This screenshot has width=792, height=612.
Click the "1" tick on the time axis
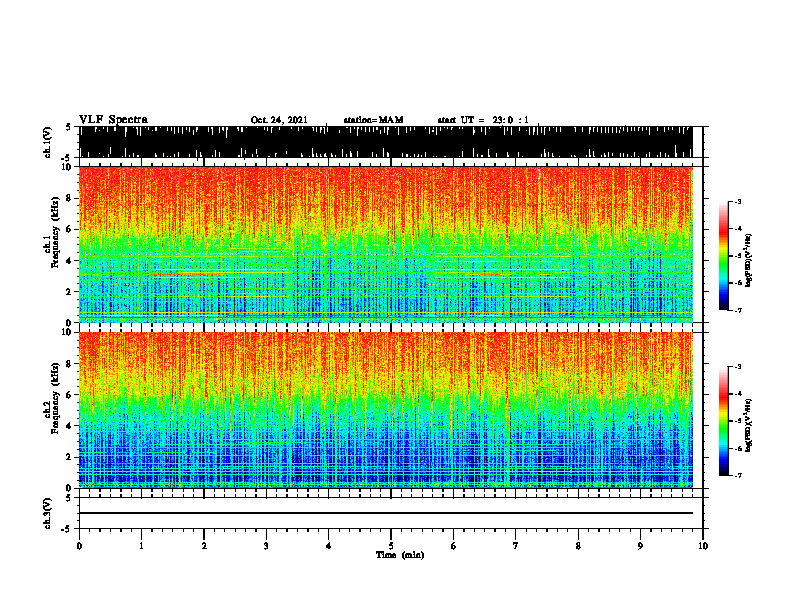[141, 546]
